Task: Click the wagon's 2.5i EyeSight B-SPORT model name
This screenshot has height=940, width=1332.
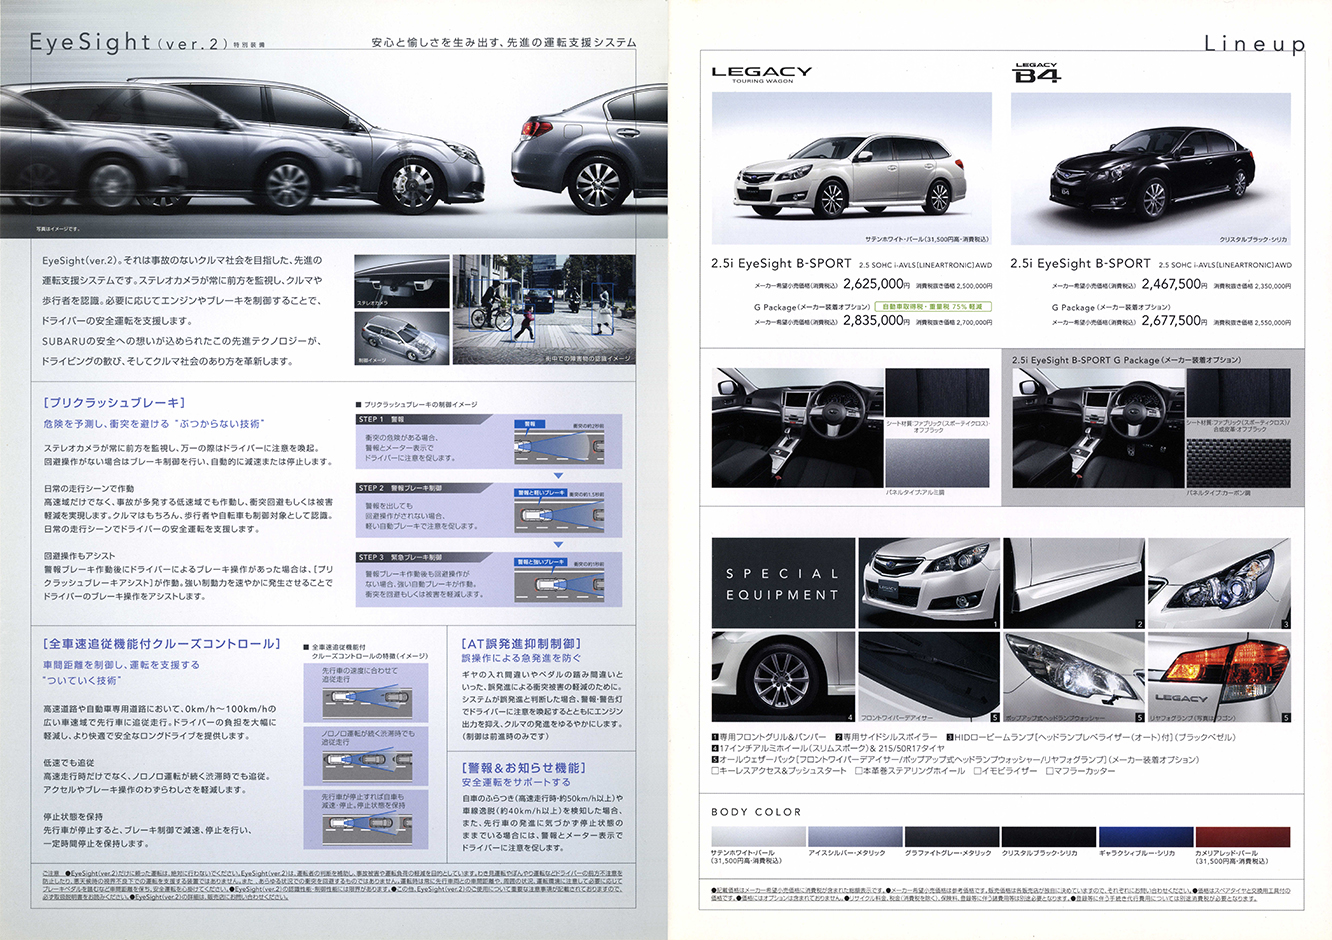Action: 781,264
